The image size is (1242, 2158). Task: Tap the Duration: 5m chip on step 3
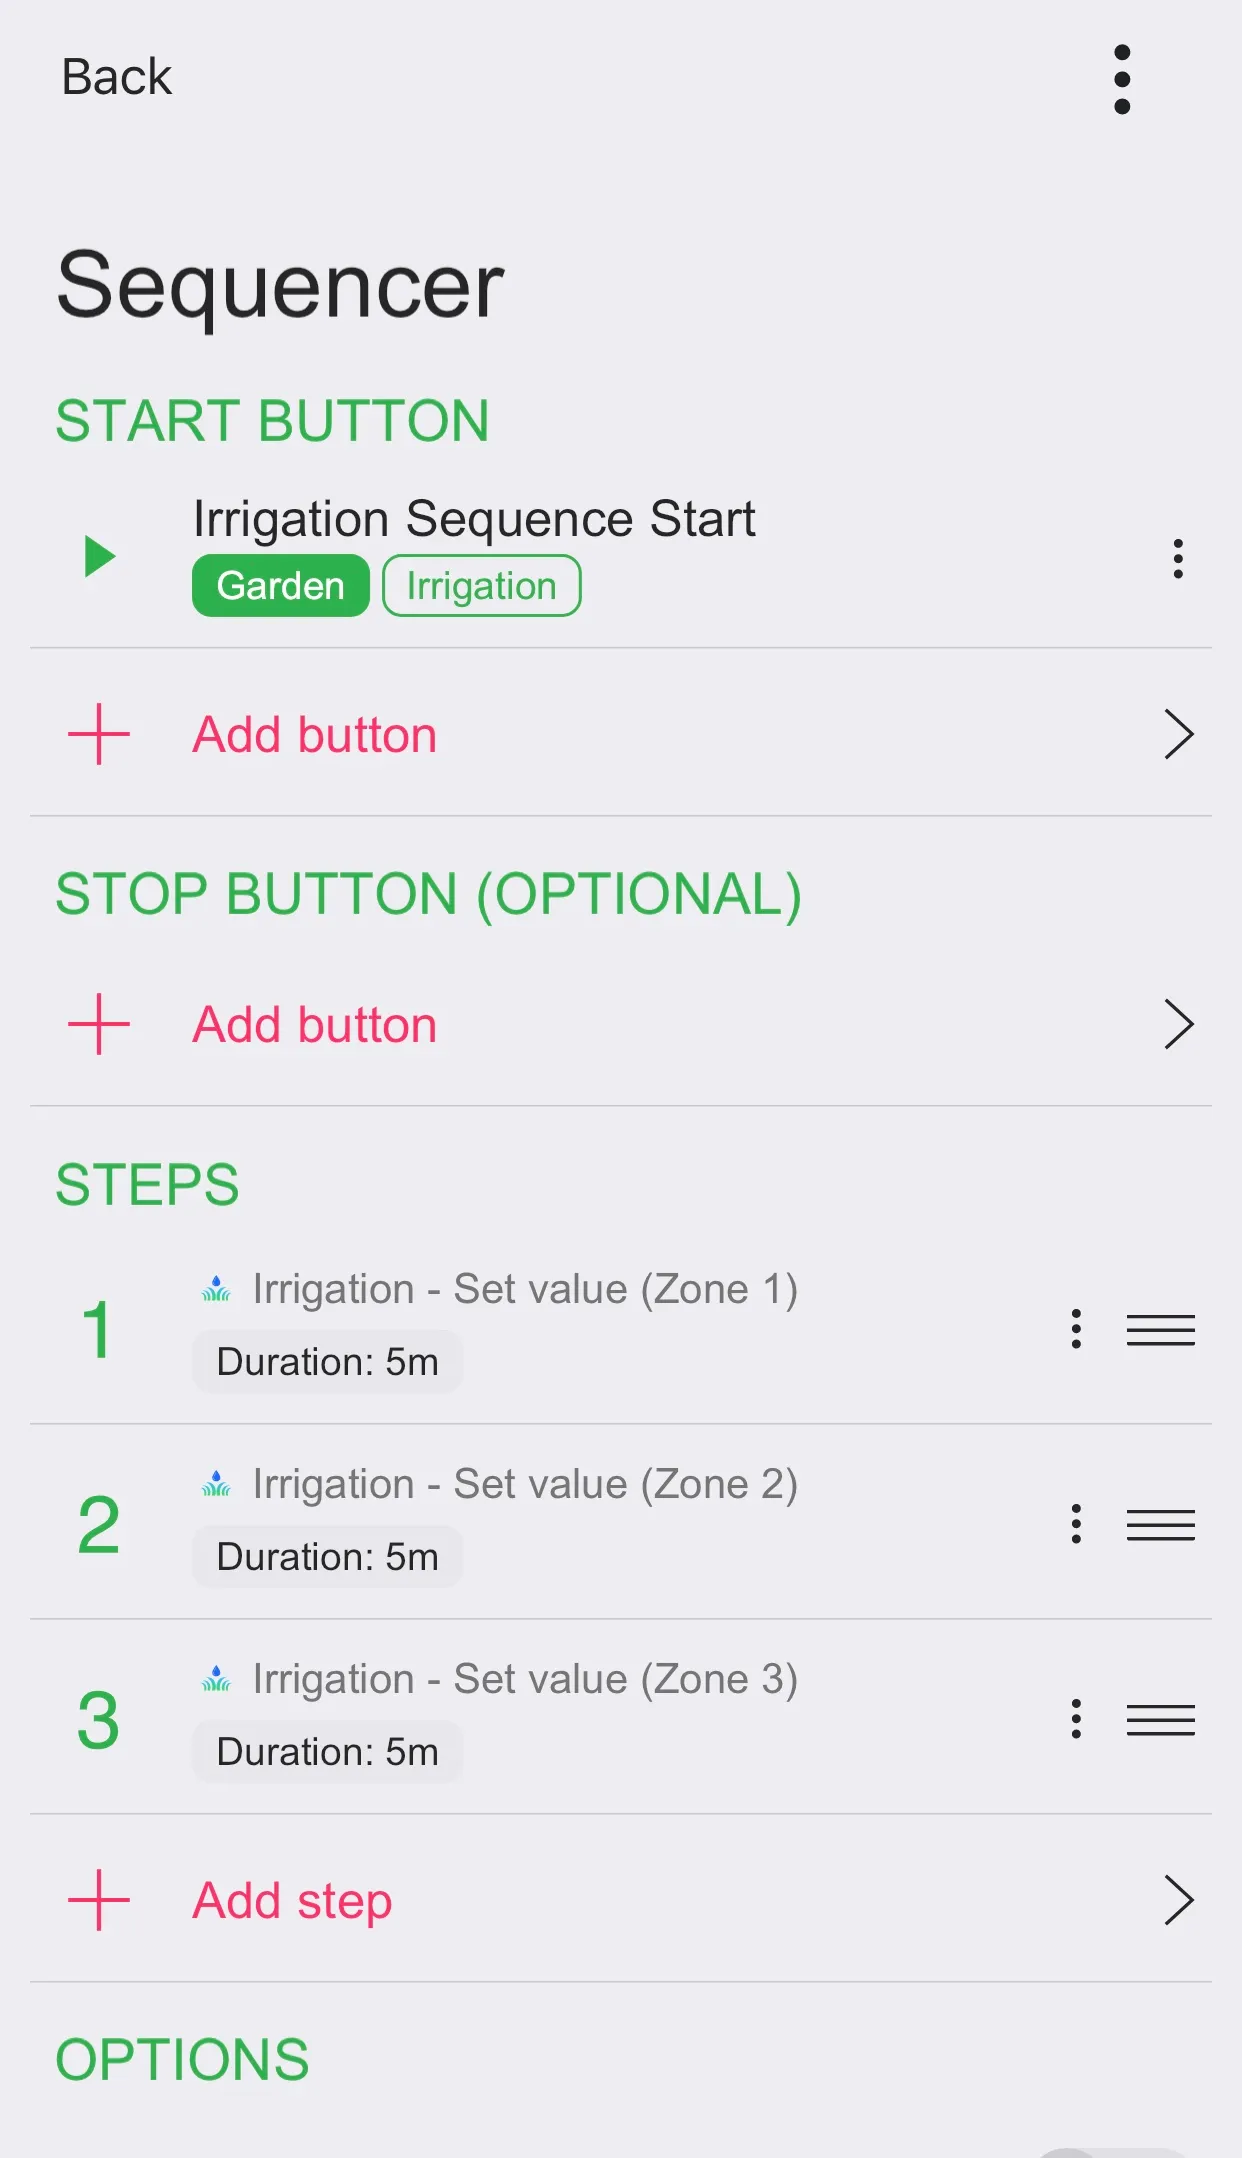coord(327,1752)
